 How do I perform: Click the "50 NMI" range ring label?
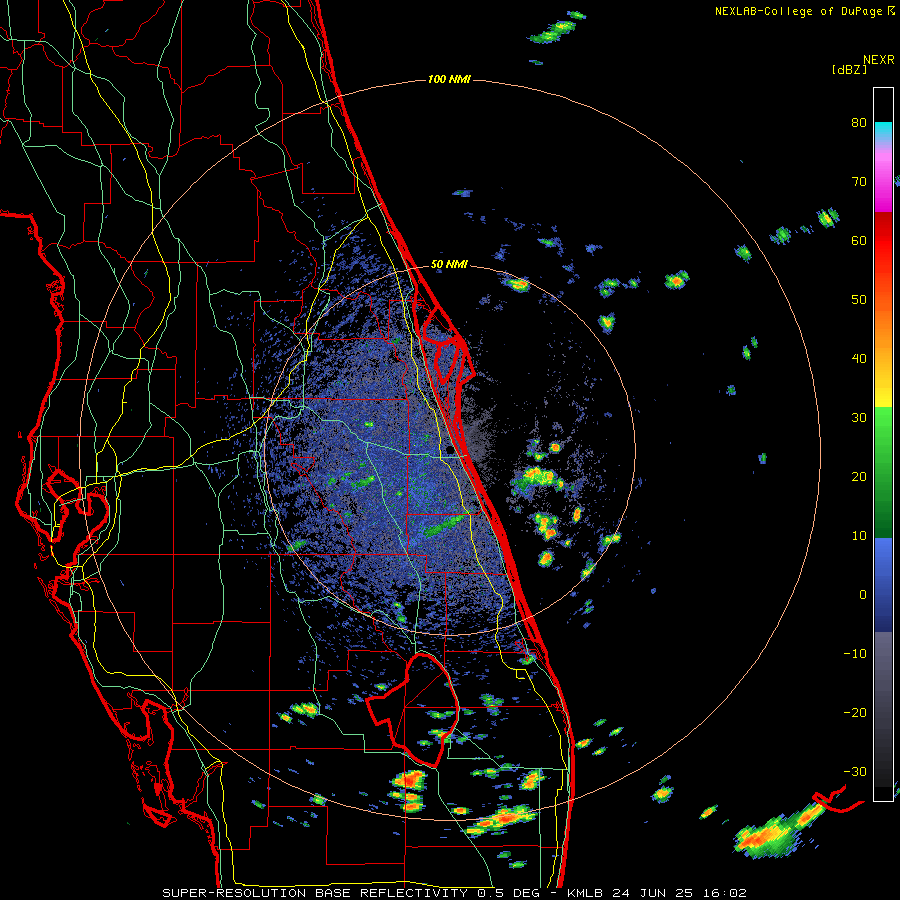pyautogui.click(x=449, y=265)
